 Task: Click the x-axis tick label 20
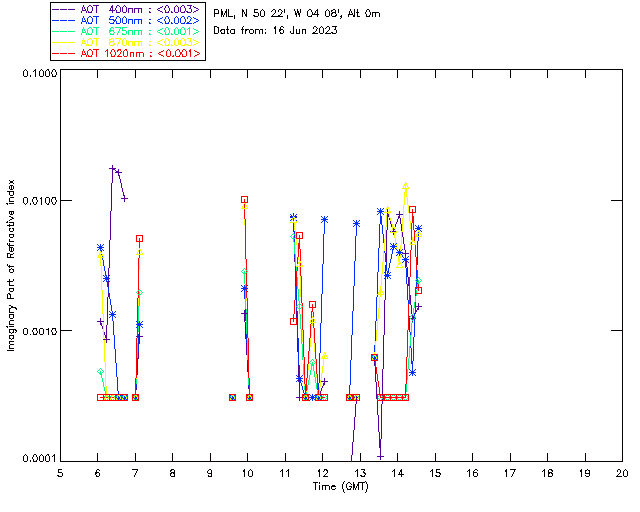pos(622,472)
